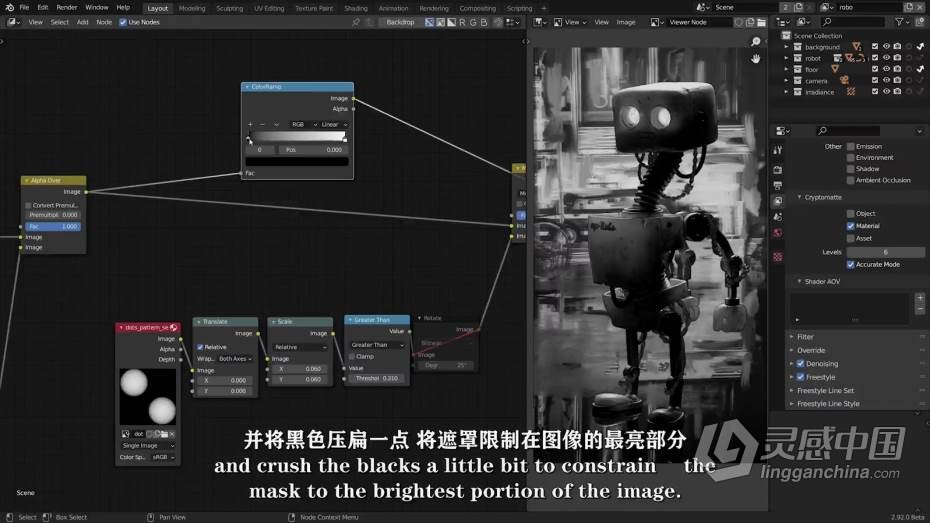Click the pan hand tool in image viewer
The height and width of the screenshot is (523, 930).
tap(756, 59)
